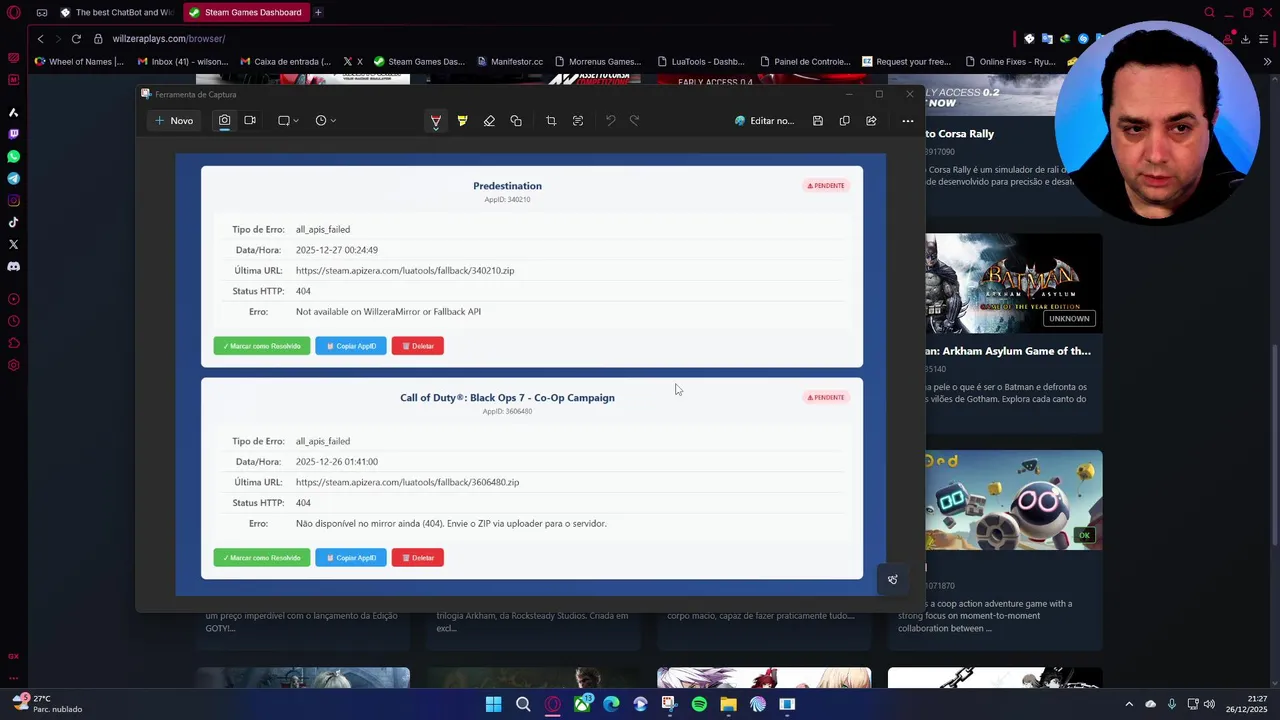The image size is (1280, 720).
Task: Open Twitch in the Opera sidebar
Action: 14,134
